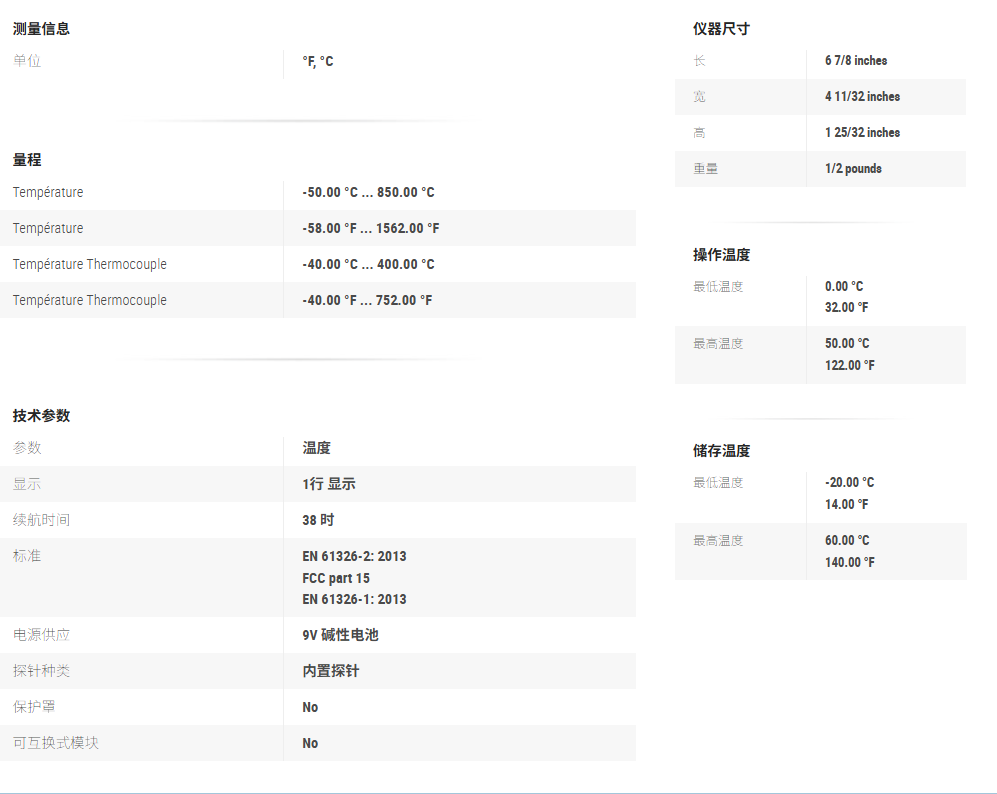Image resolution: width=997 pixels, height=794 pixels.
Task: Click the 技术参数 section heading
Action: 41,416
